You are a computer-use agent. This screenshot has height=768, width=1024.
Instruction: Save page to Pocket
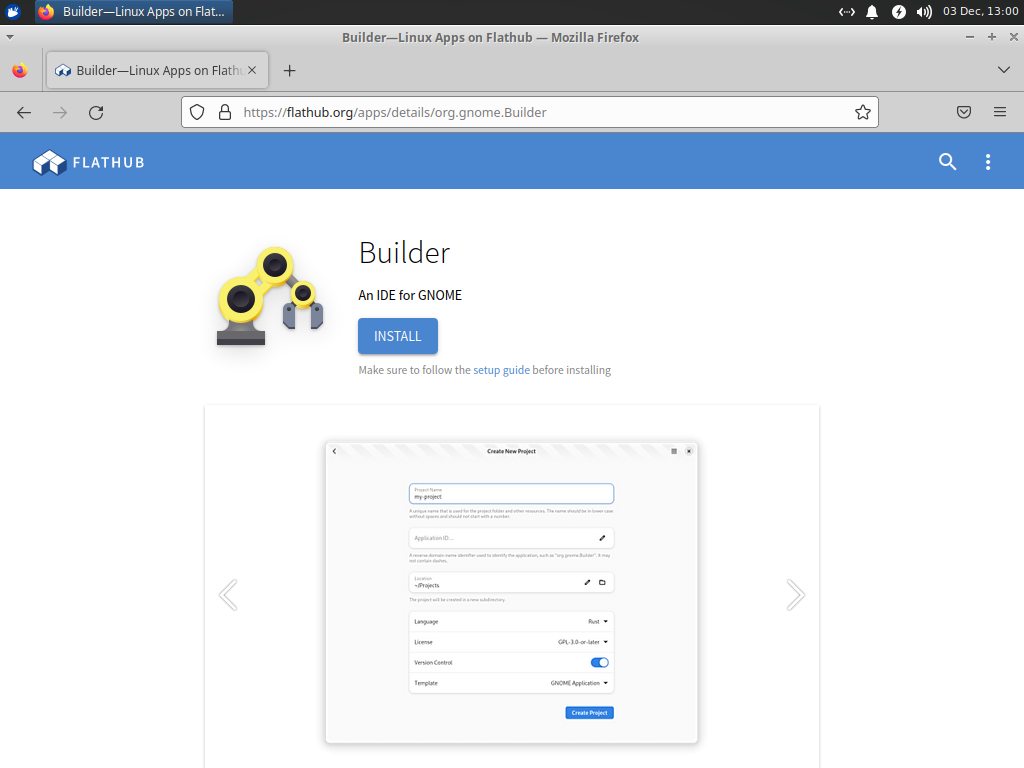(x=963, y=112)
